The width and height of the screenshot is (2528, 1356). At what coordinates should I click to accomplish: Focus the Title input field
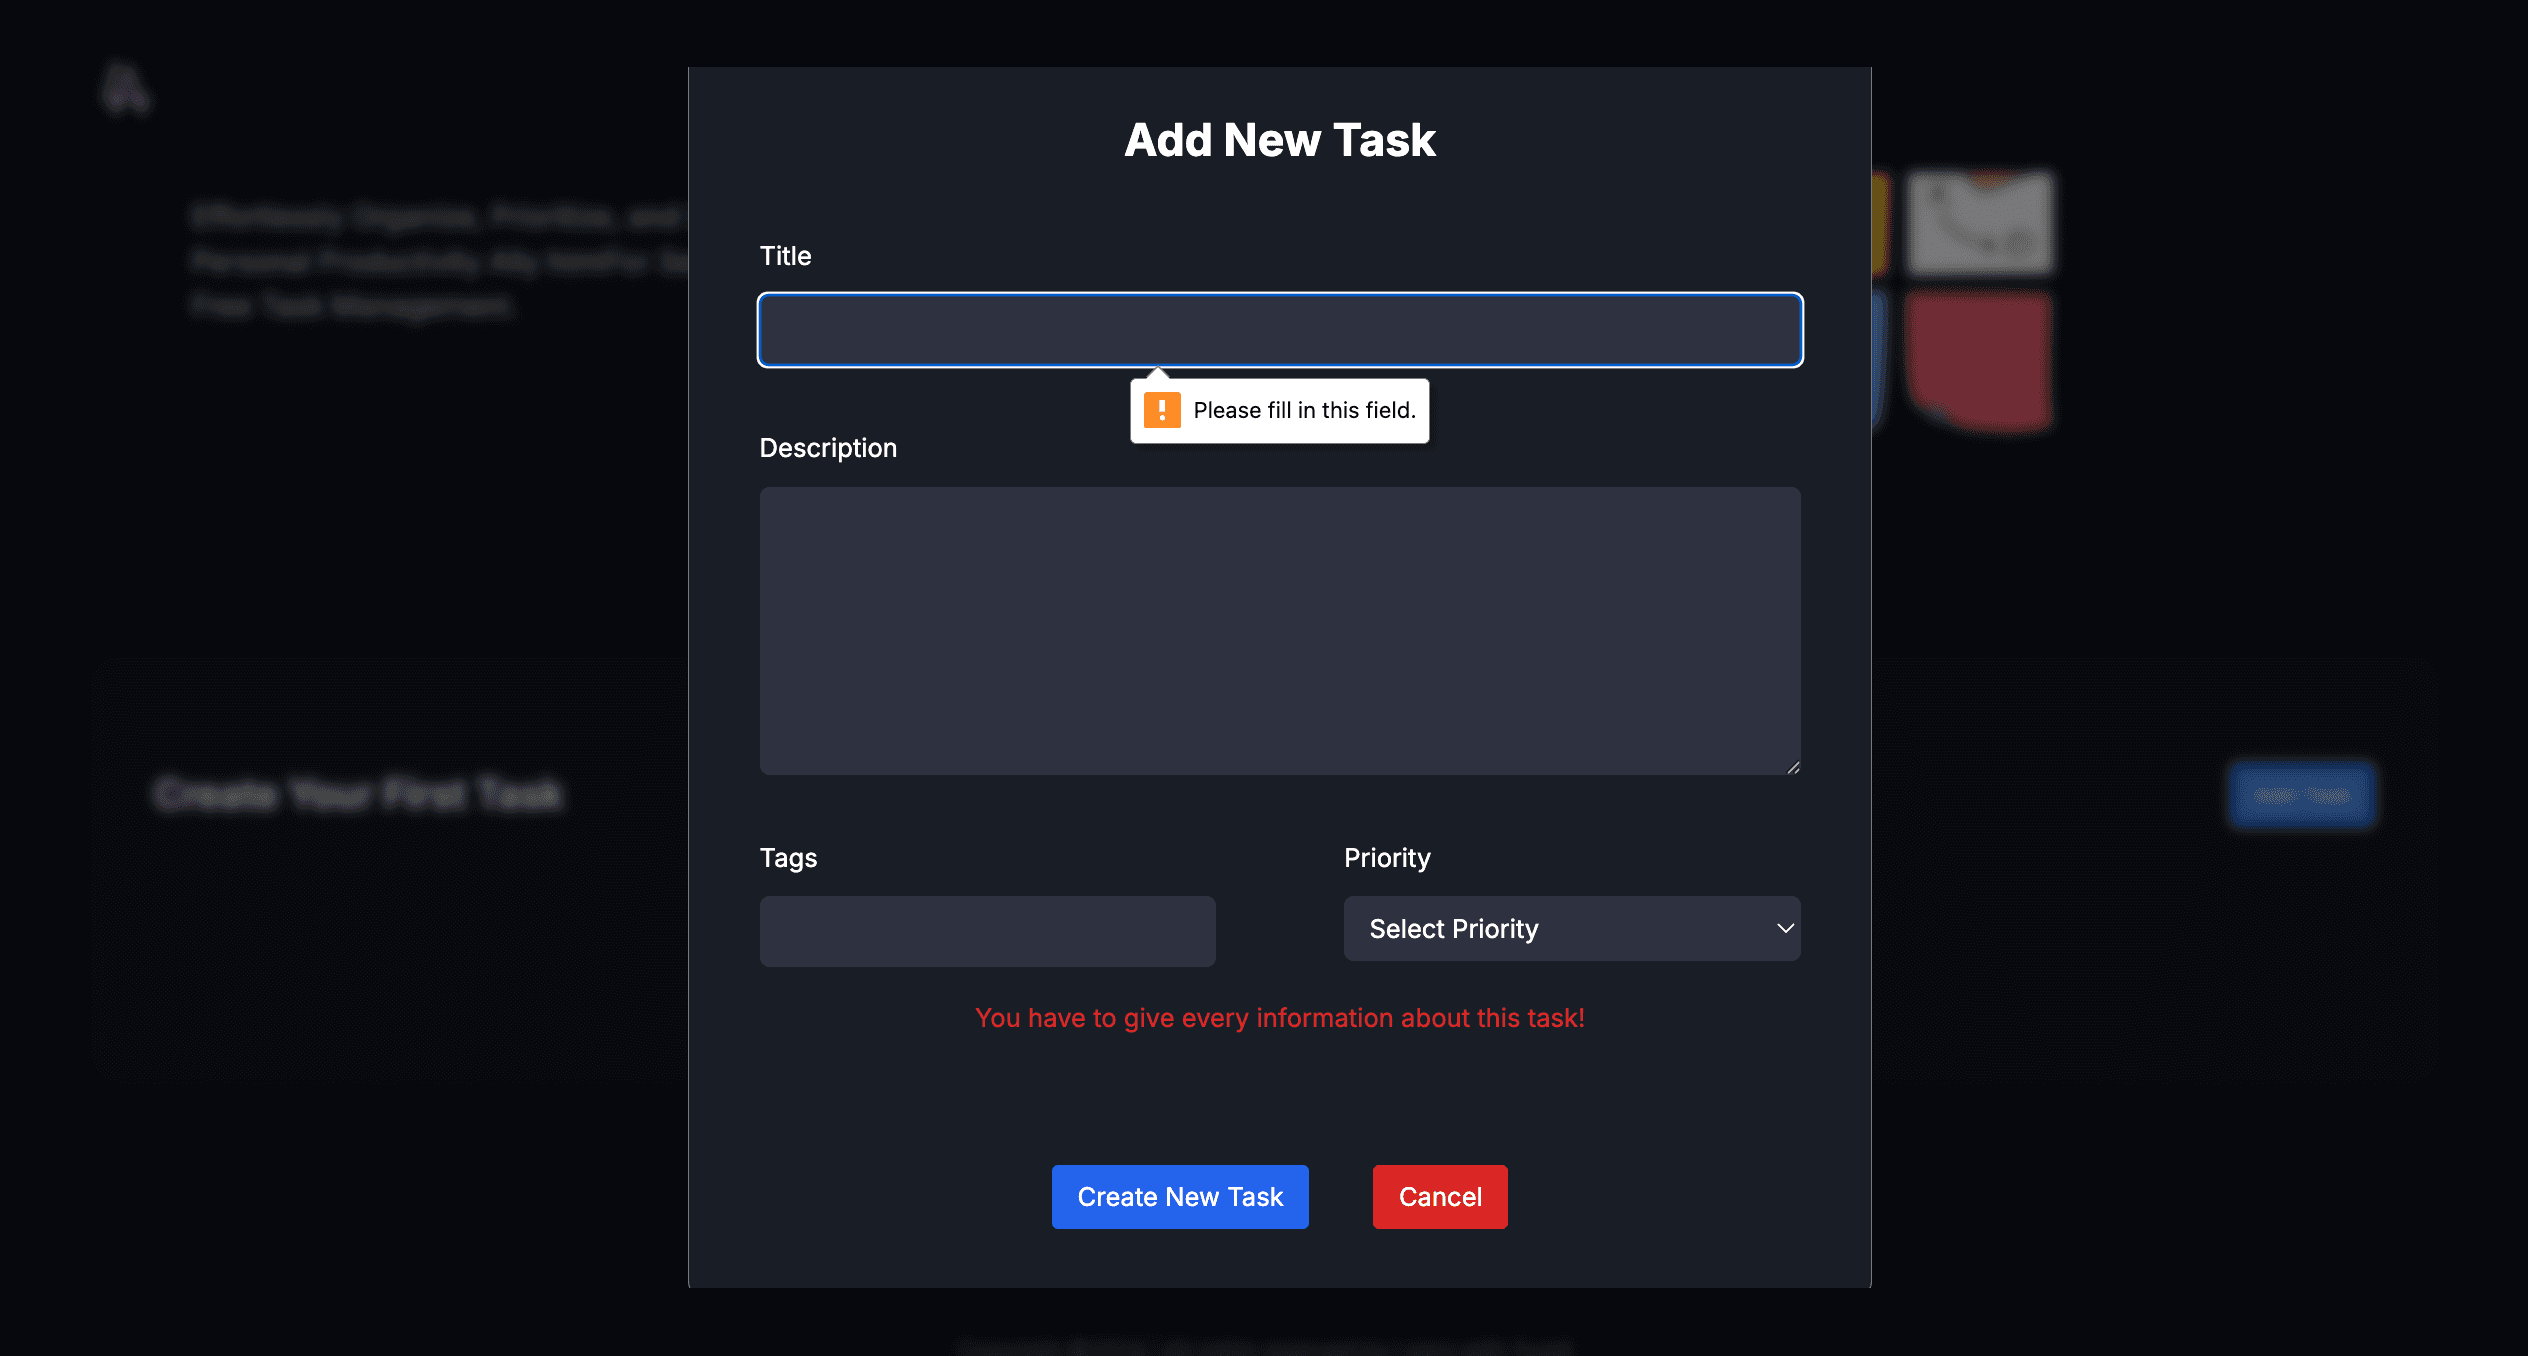[1280, 330]
